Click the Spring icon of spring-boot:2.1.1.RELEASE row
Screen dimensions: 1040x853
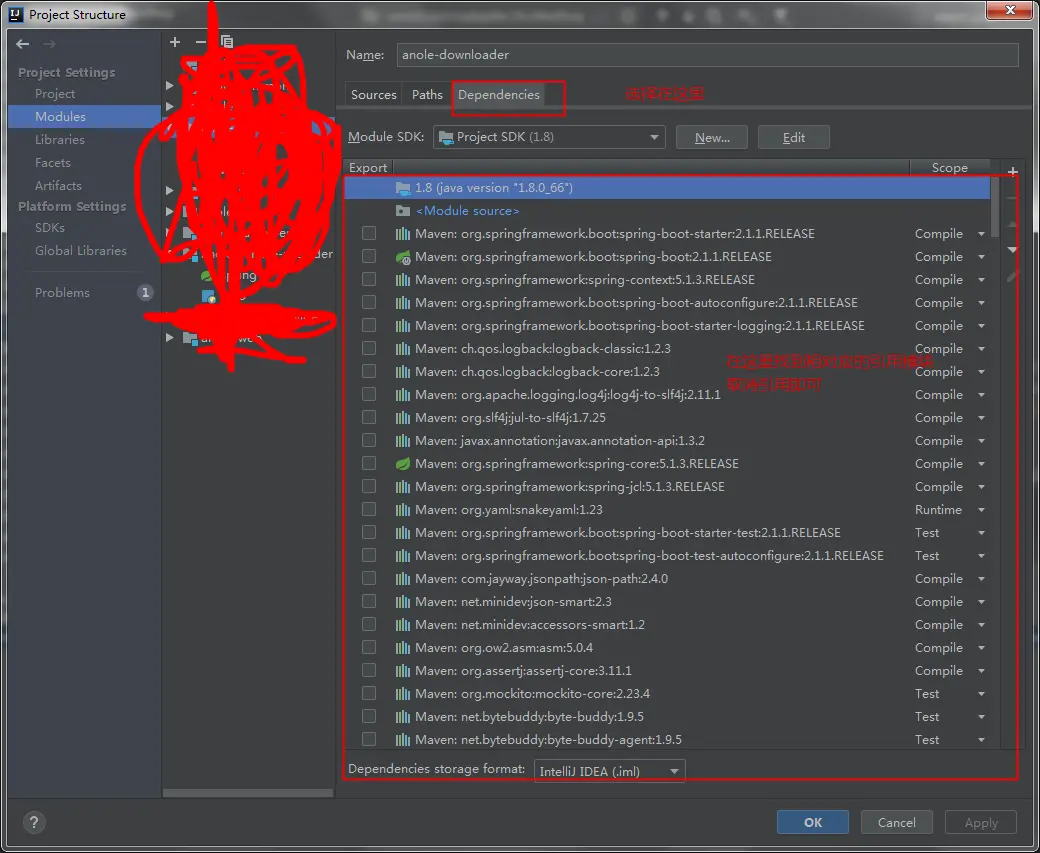(x=403, y=257)
